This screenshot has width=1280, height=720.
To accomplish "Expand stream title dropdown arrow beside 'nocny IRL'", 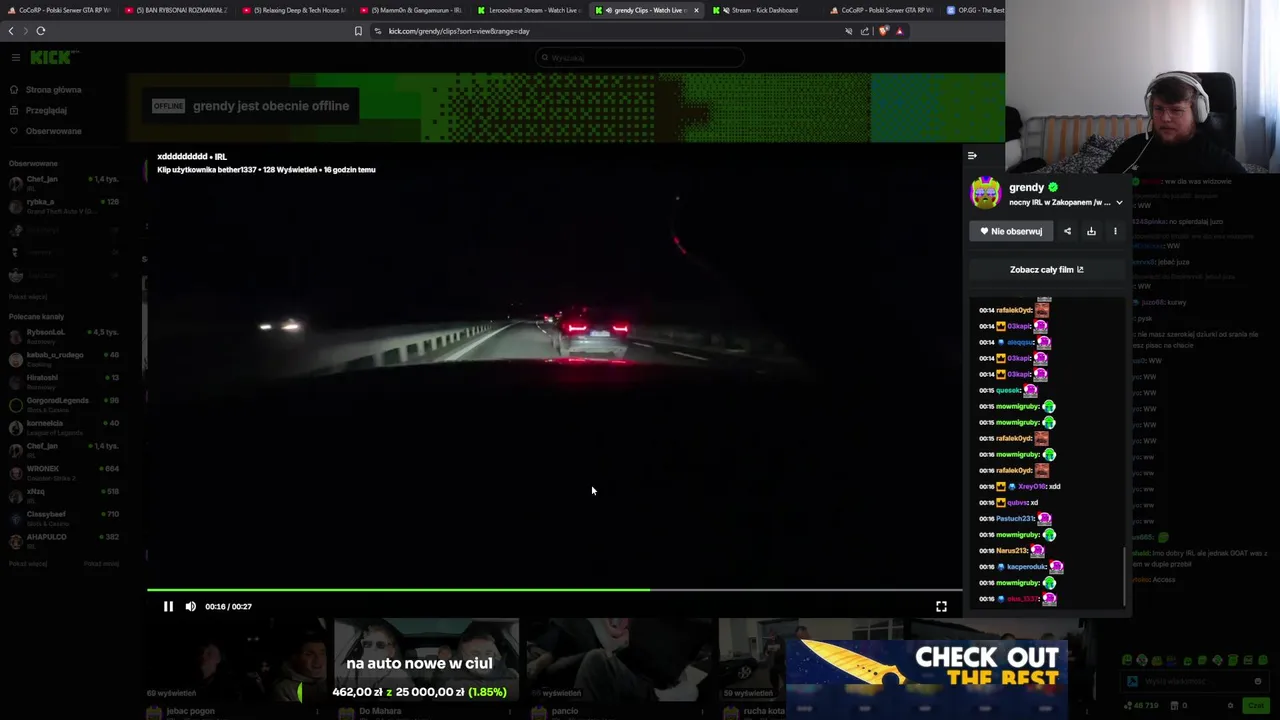I will 1119,202.
